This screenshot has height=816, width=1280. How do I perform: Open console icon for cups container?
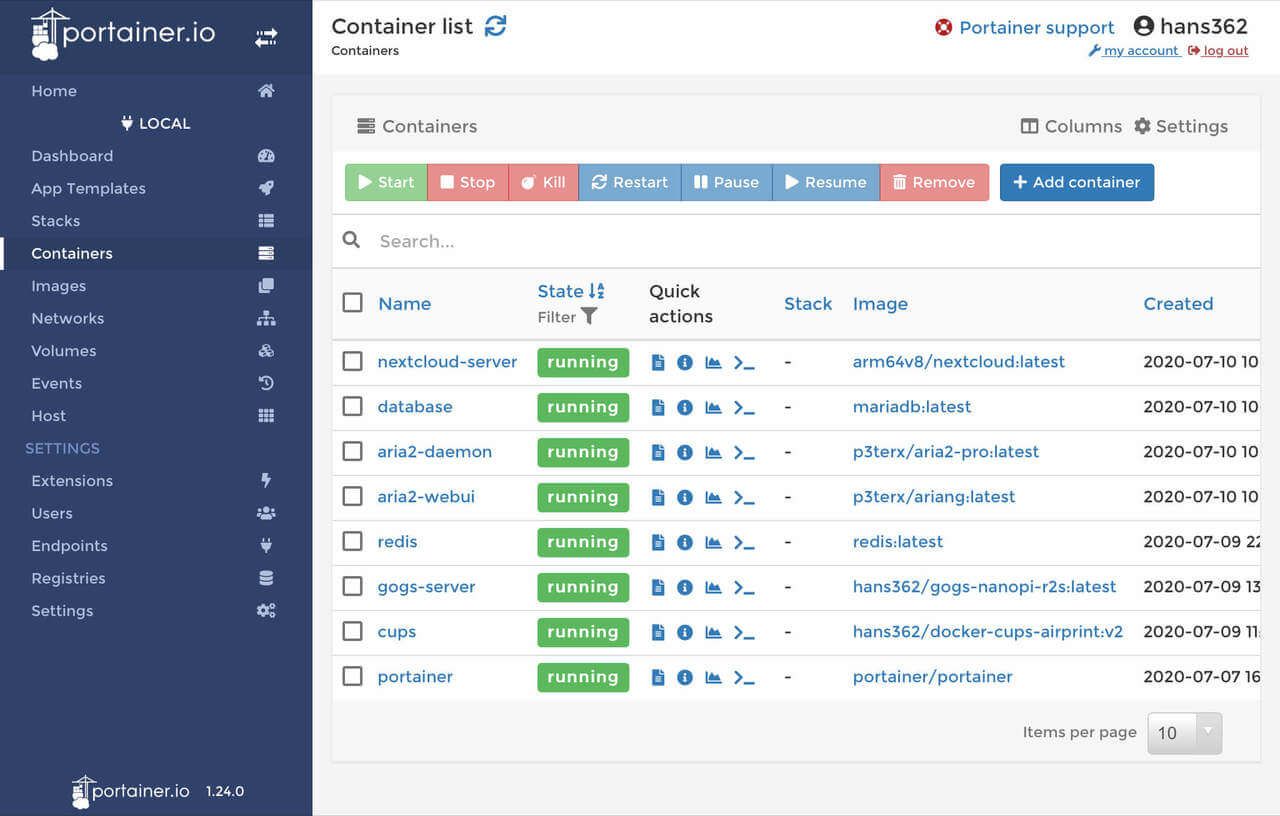(x=744, y=633)
